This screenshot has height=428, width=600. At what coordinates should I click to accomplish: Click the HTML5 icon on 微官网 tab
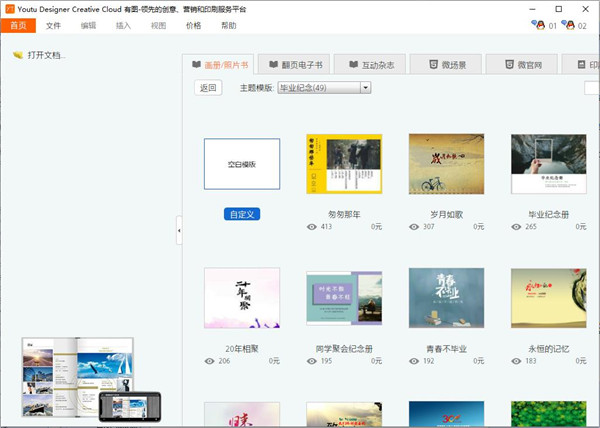click(508, 64)
